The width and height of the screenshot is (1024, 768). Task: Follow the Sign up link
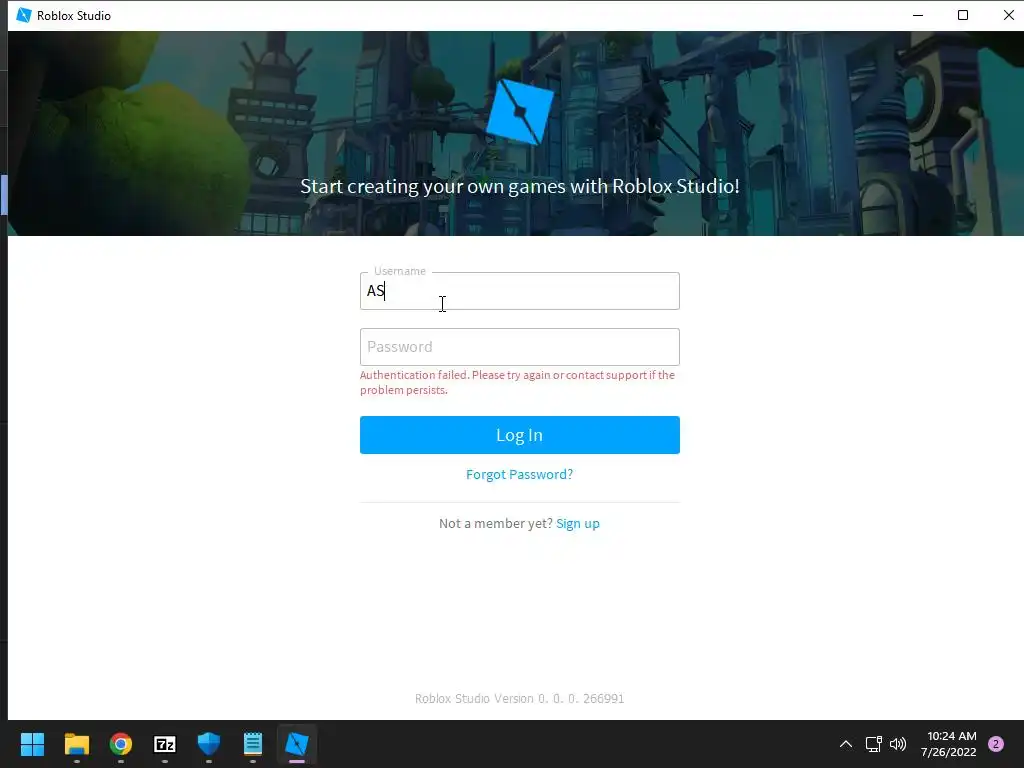(x=578, y=524)
